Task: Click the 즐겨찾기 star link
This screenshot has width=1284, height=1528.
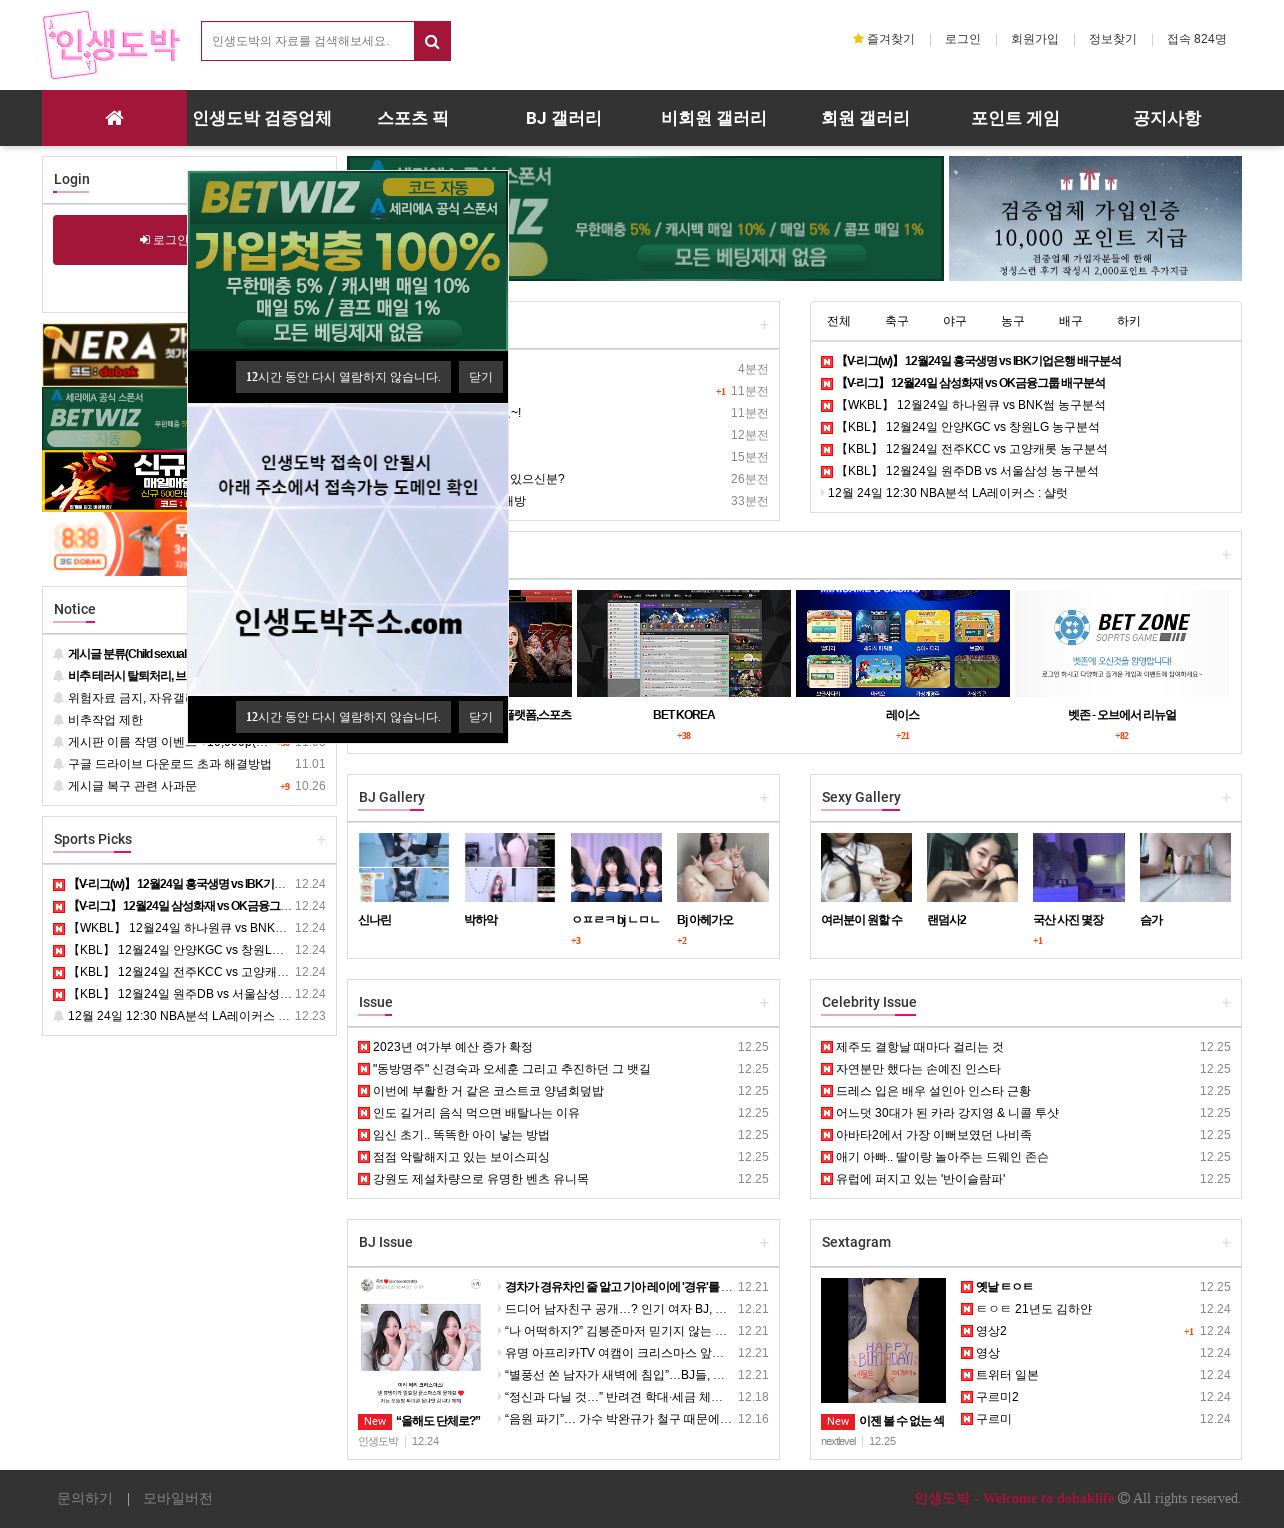Action: [883, 39]
